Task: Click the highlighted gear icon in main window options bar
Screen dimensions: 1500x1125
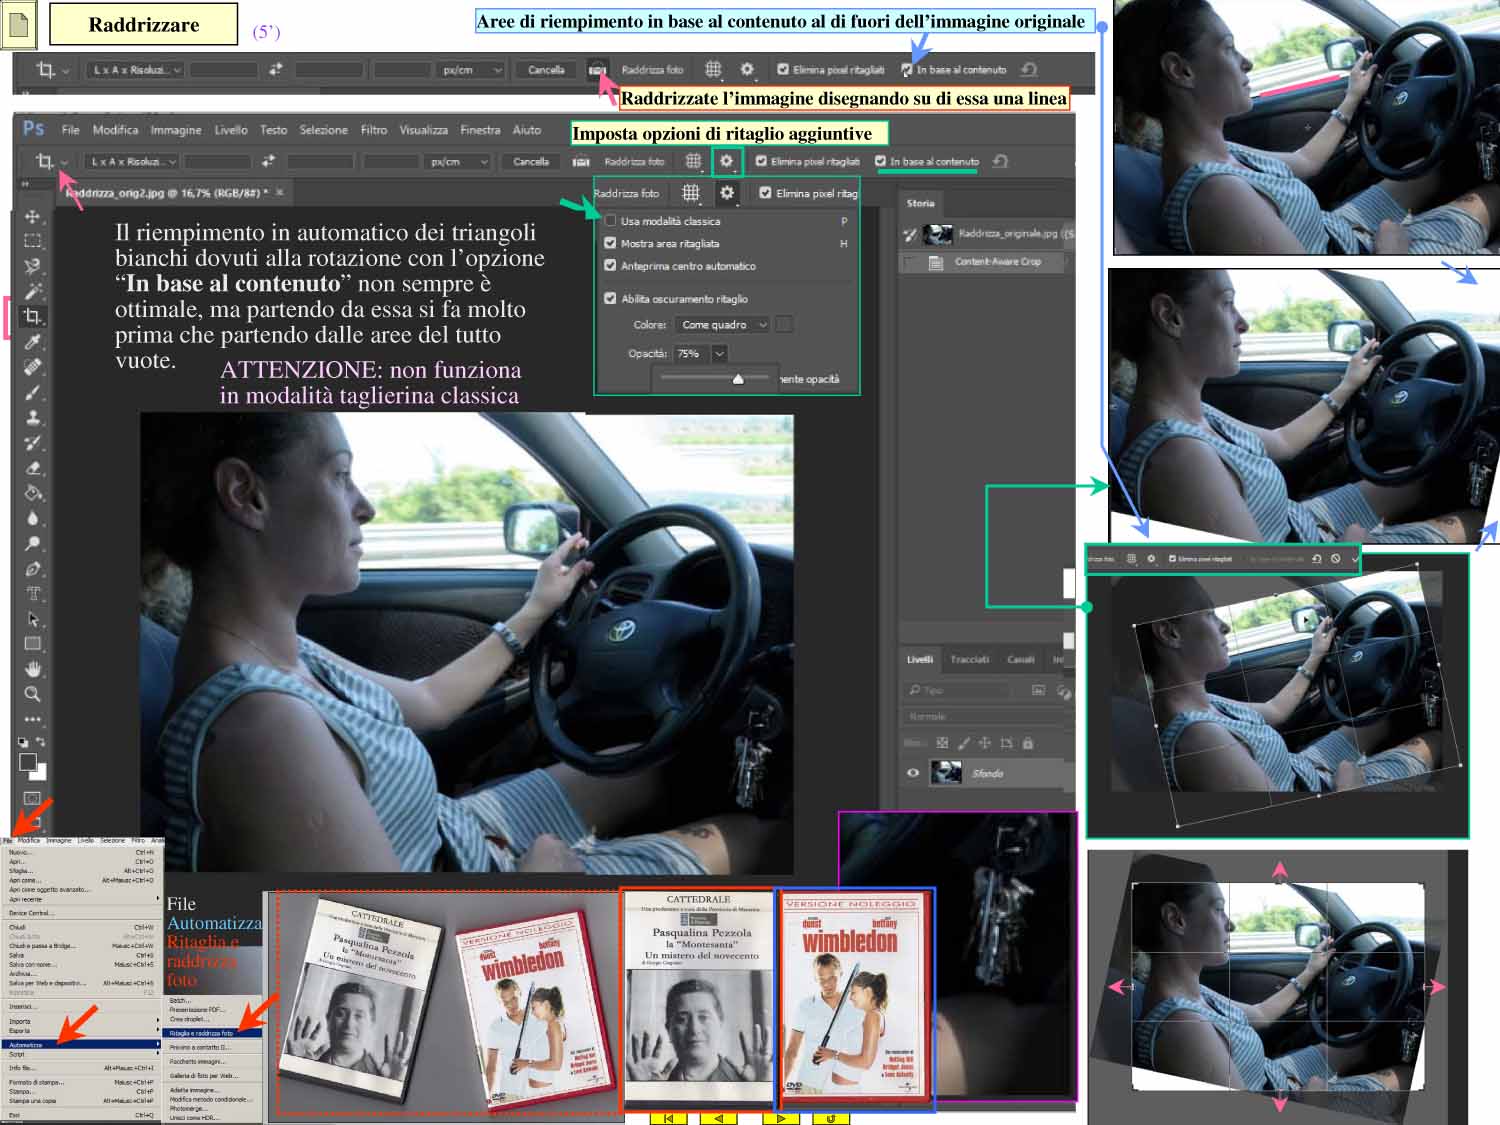Action: pos(727,161)
